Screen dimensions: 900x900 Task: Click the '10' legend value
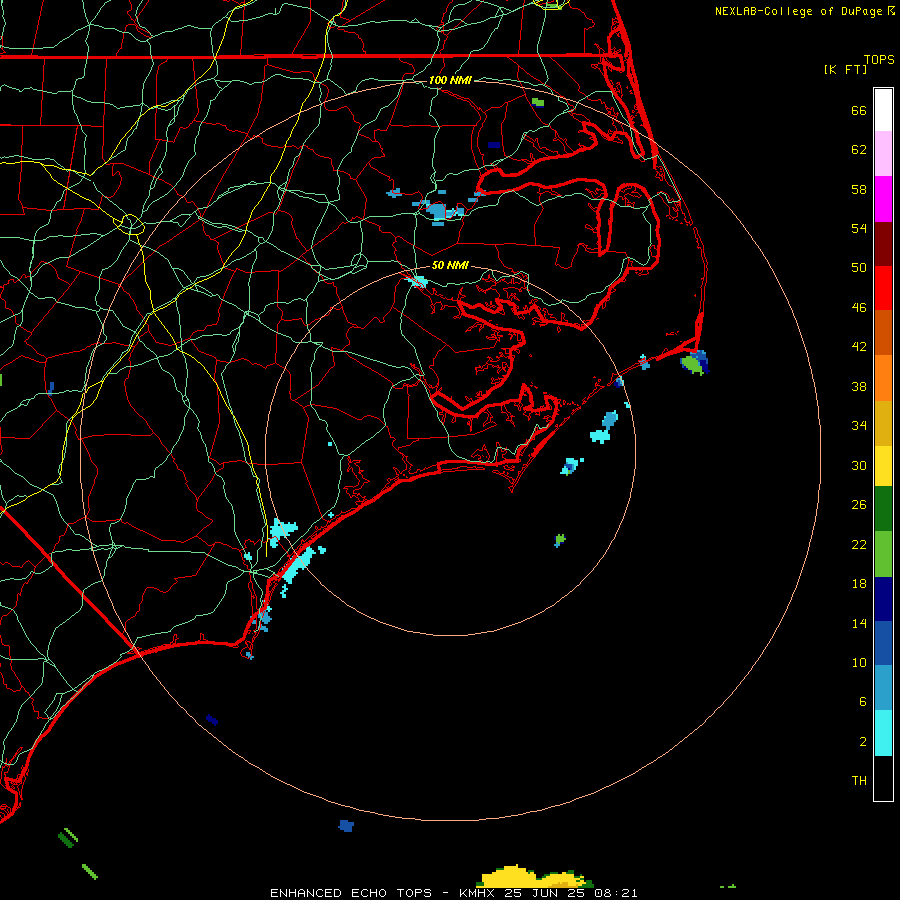859,662
